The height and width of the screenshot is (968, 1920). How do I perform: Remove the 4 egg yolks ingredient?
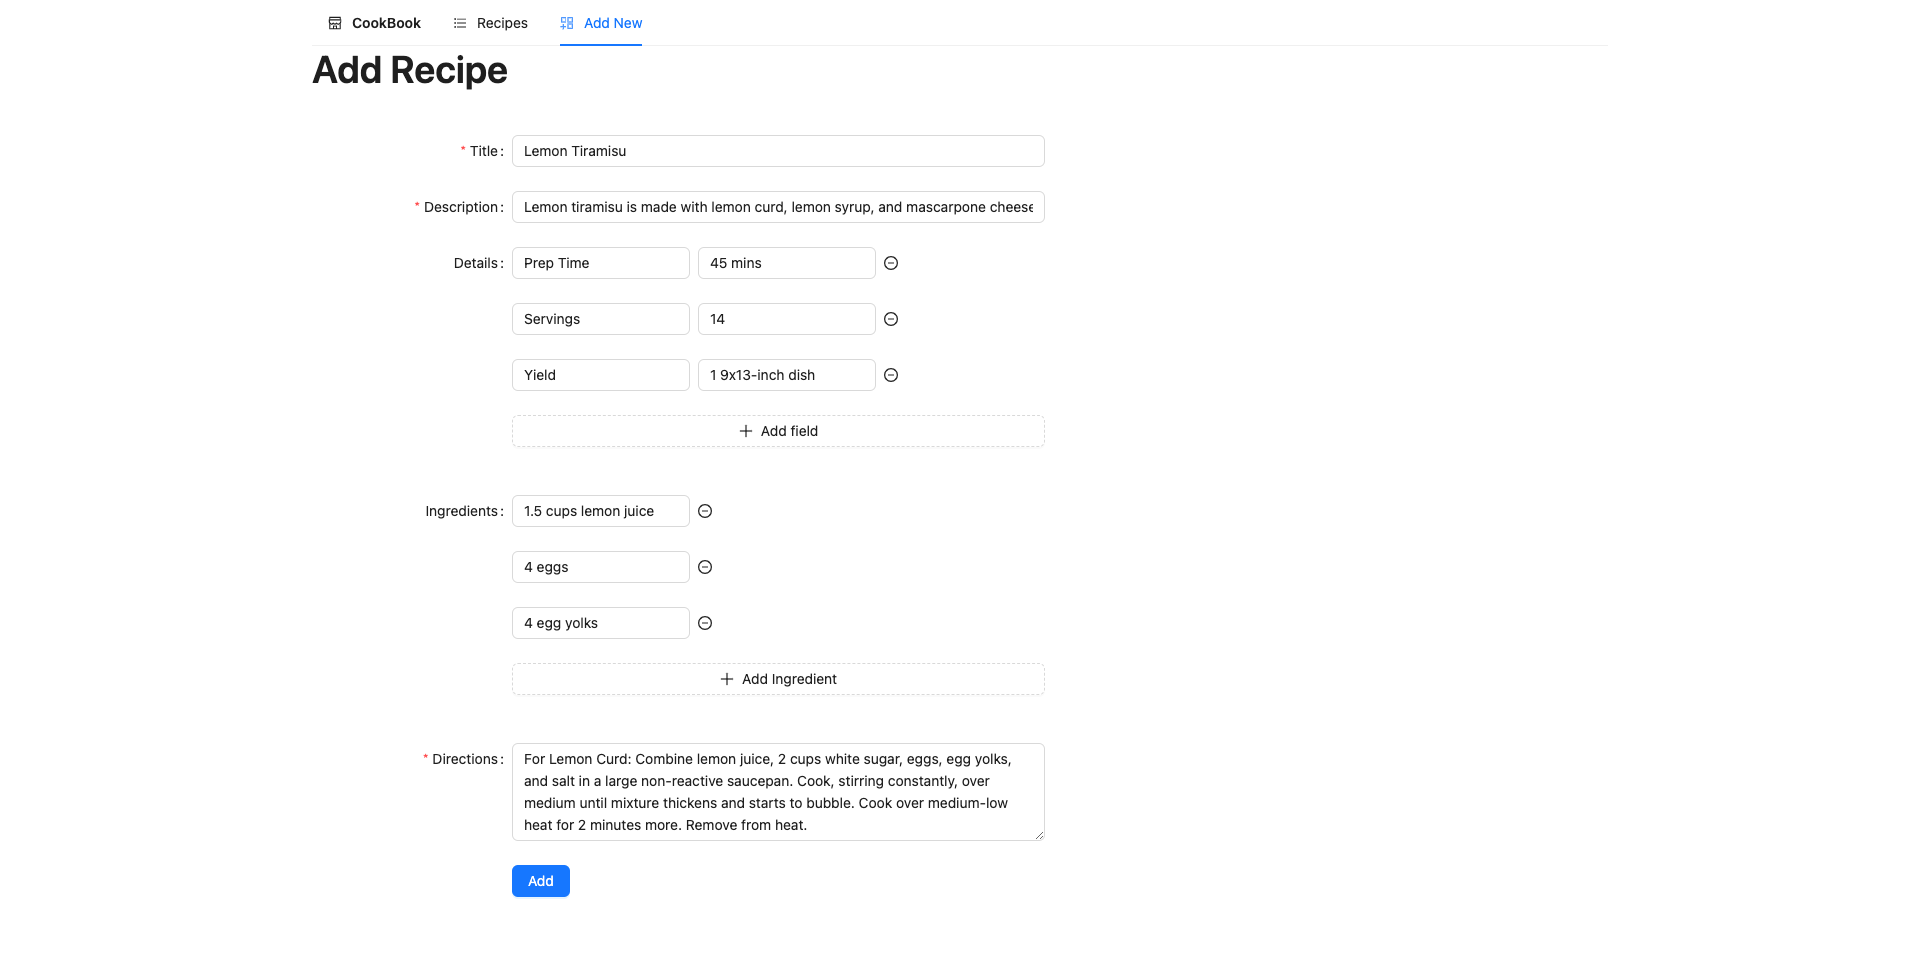click(x=705, y=623)
